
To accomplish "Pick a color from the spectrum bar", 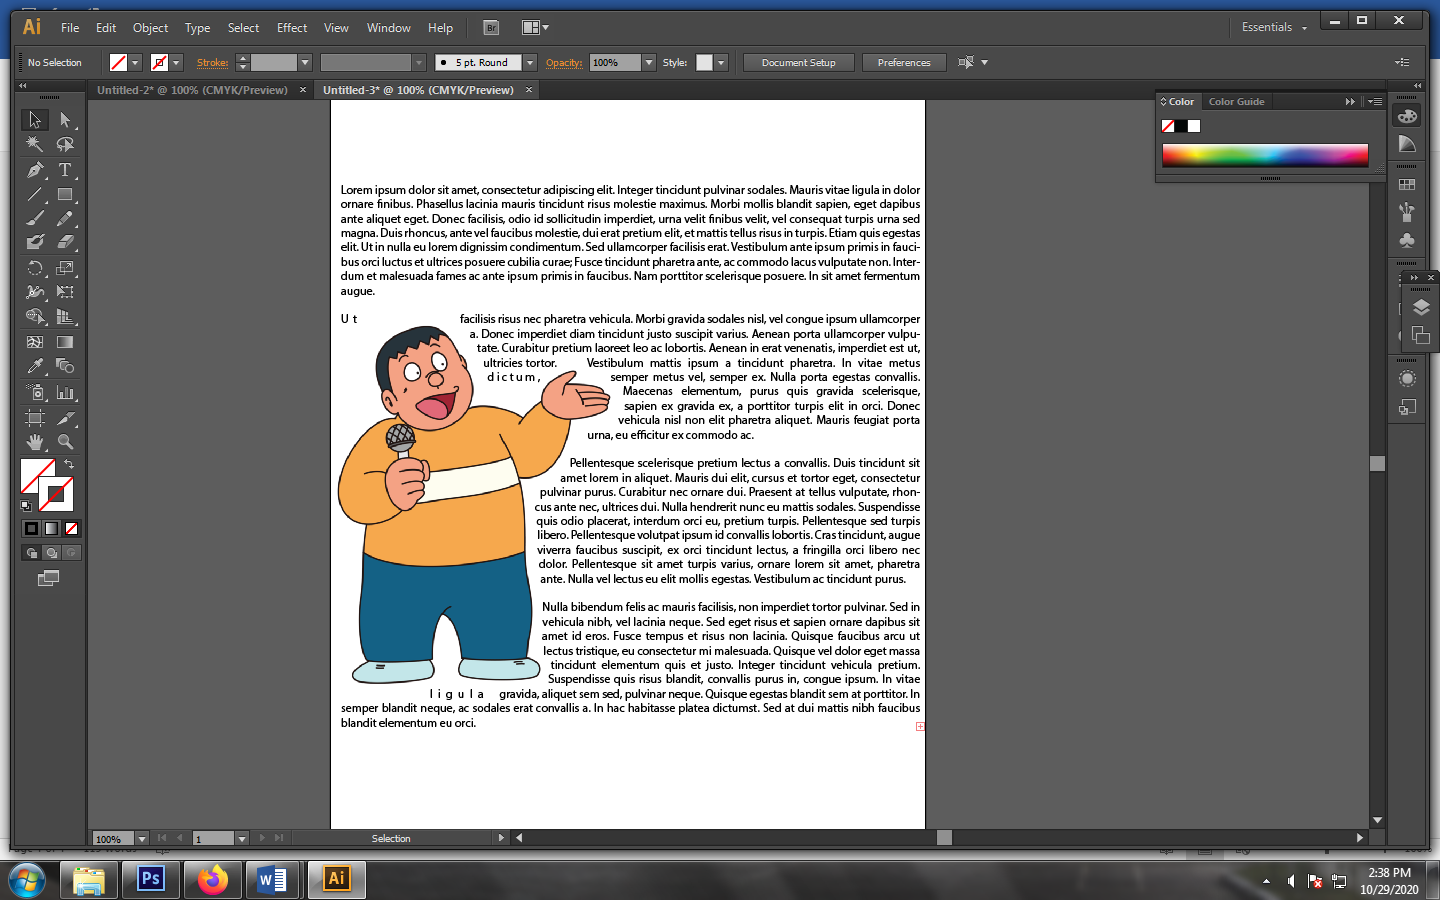I will tap(1264, 154).
